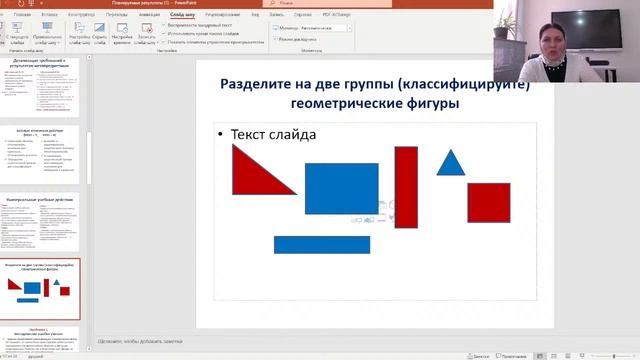The image size is (640, 360).
Task: Open the PDF-XChange tab
Action: [336, 15]
